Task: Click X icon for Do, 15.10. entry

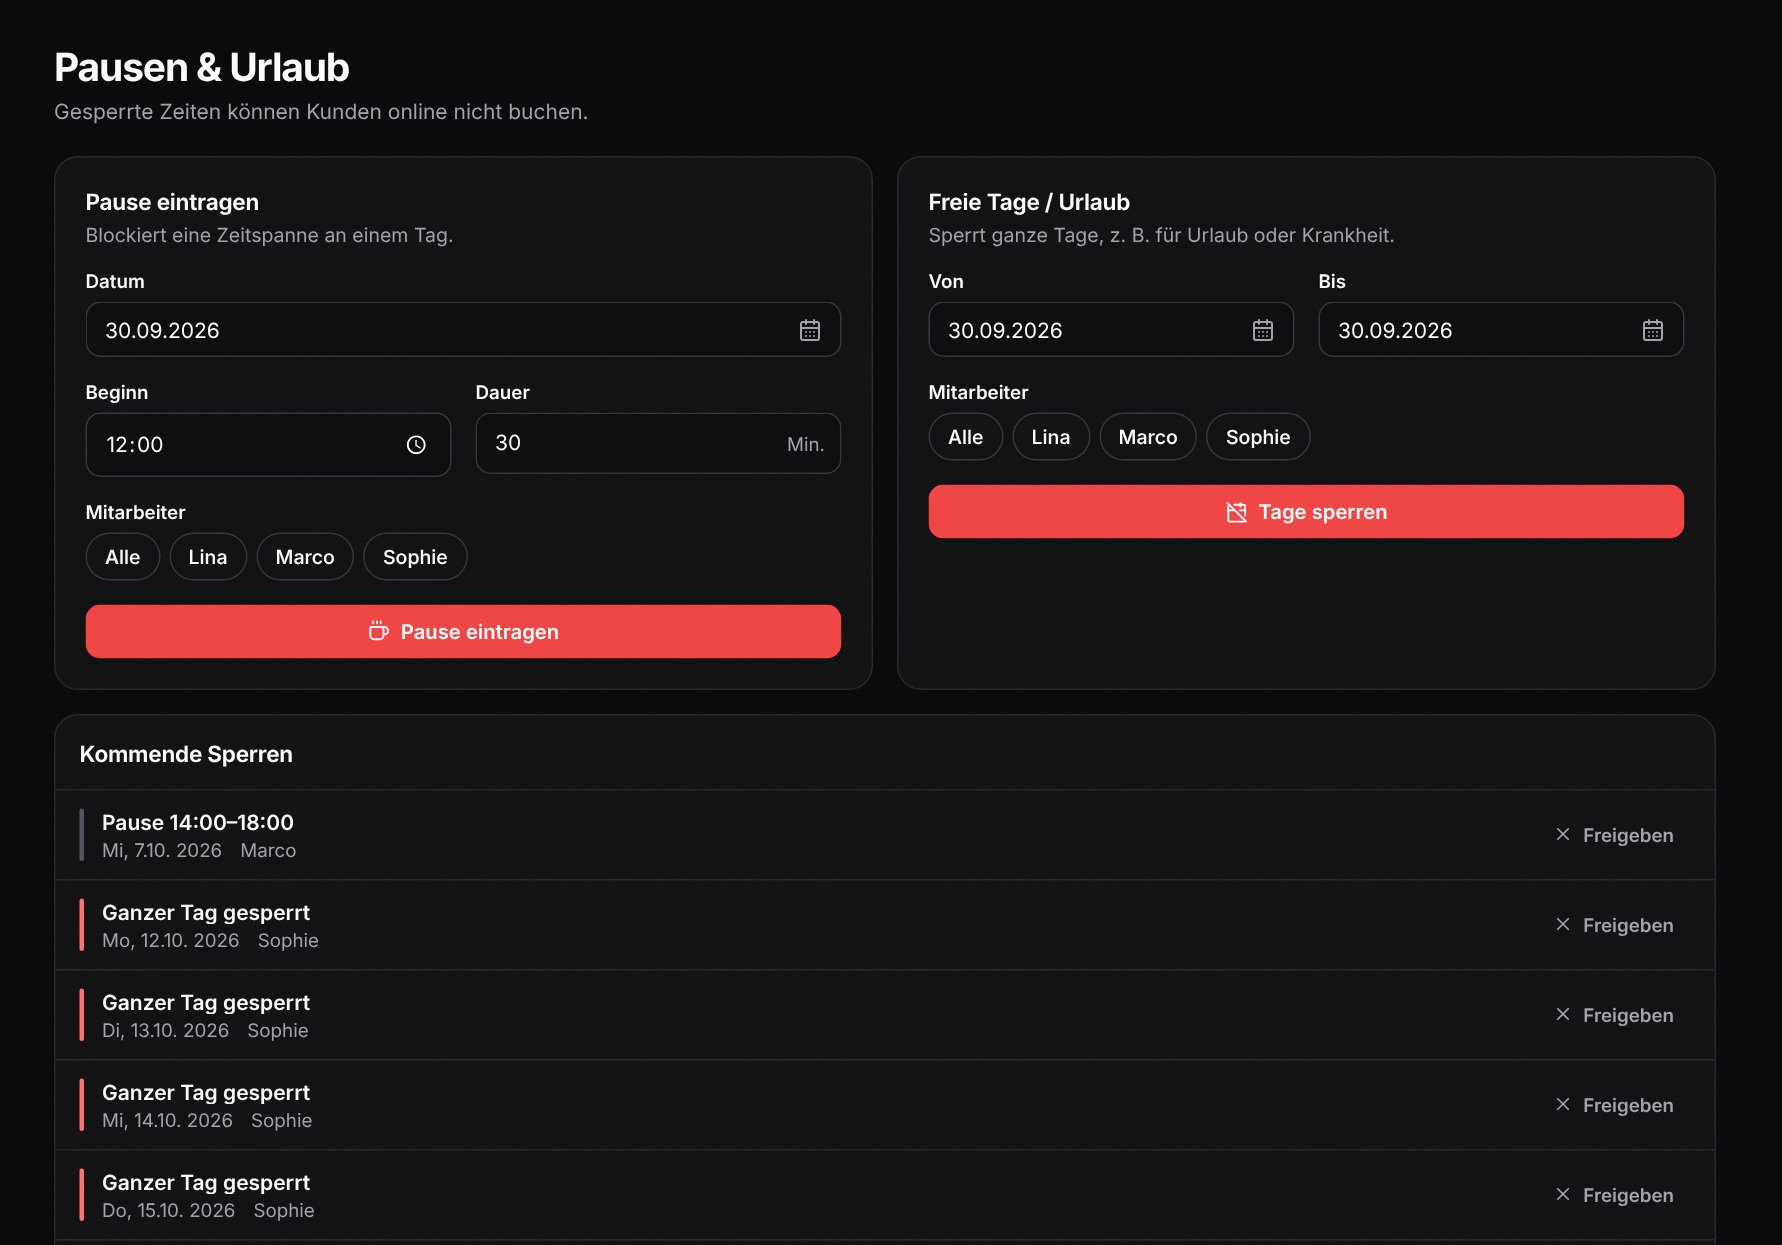Action: coord(1562,1195)
